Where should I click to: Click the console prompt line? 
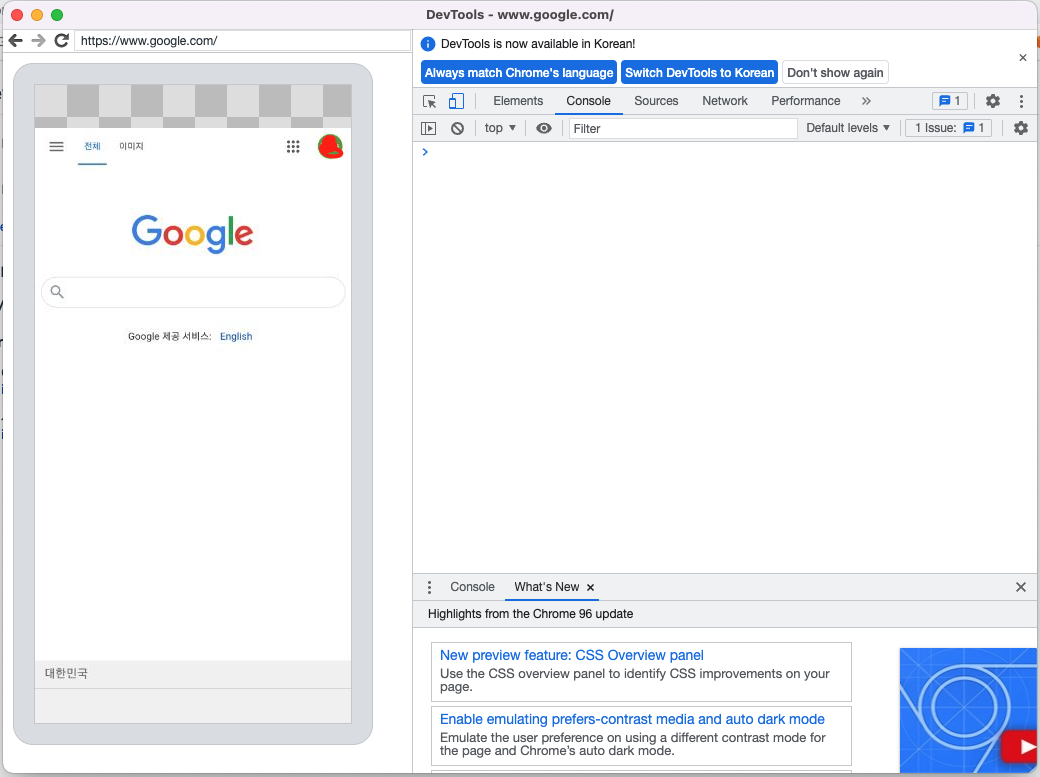click(x=726, y=152)
